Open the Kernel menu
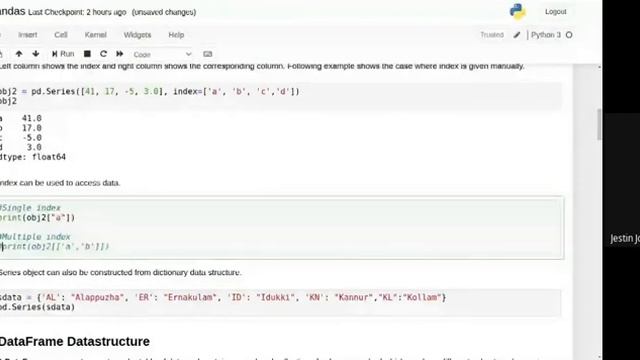The height and width of the screenshot is (360, 640). [x=96, y=35]
